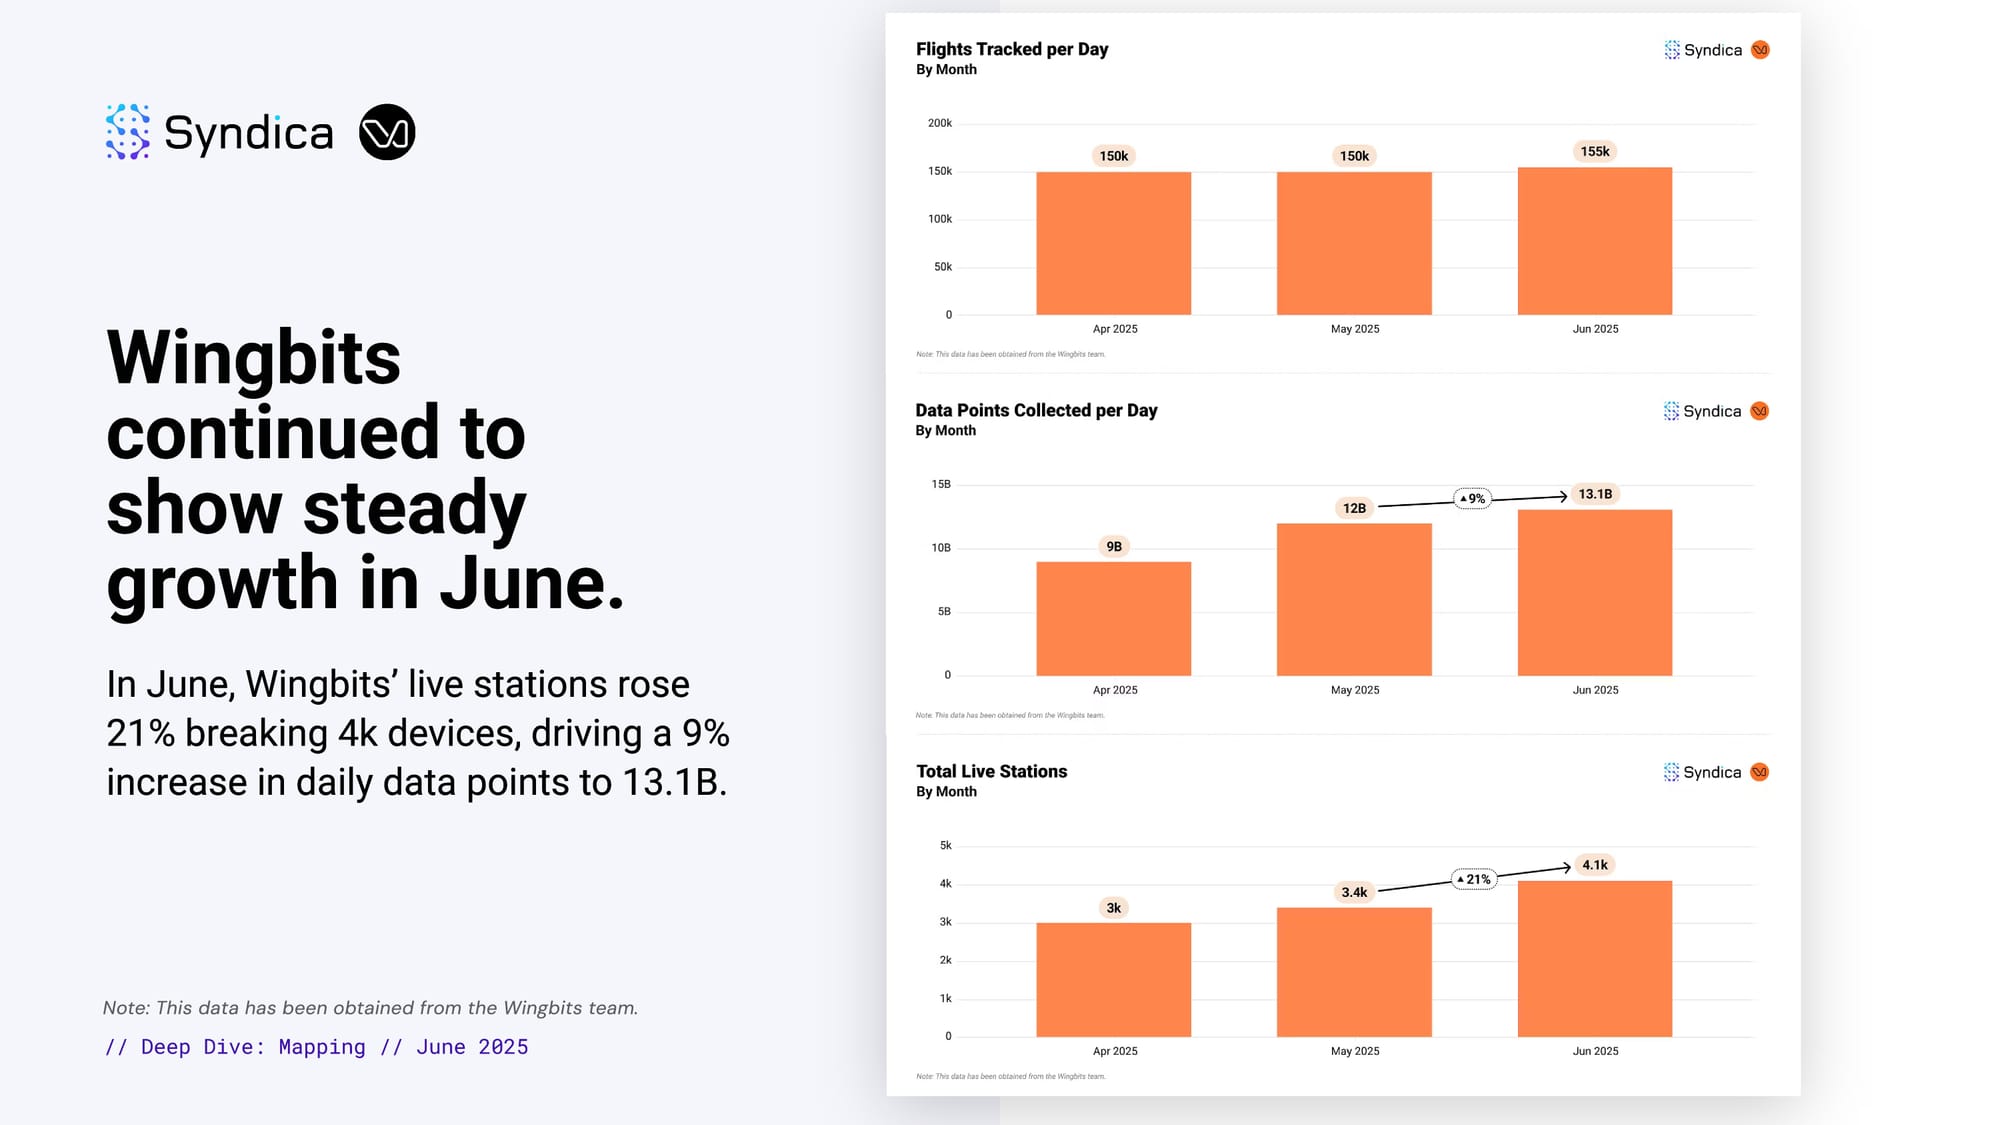
Task: Click the 13.1B data label
Action: (1594, 494)
